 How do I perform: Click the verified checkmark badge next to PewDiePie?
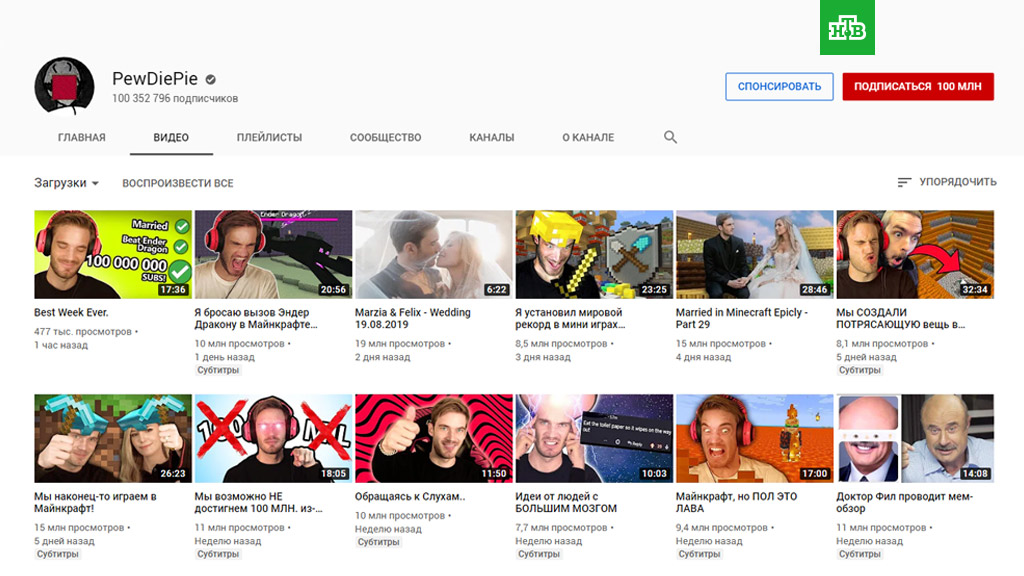pos(211,79)
